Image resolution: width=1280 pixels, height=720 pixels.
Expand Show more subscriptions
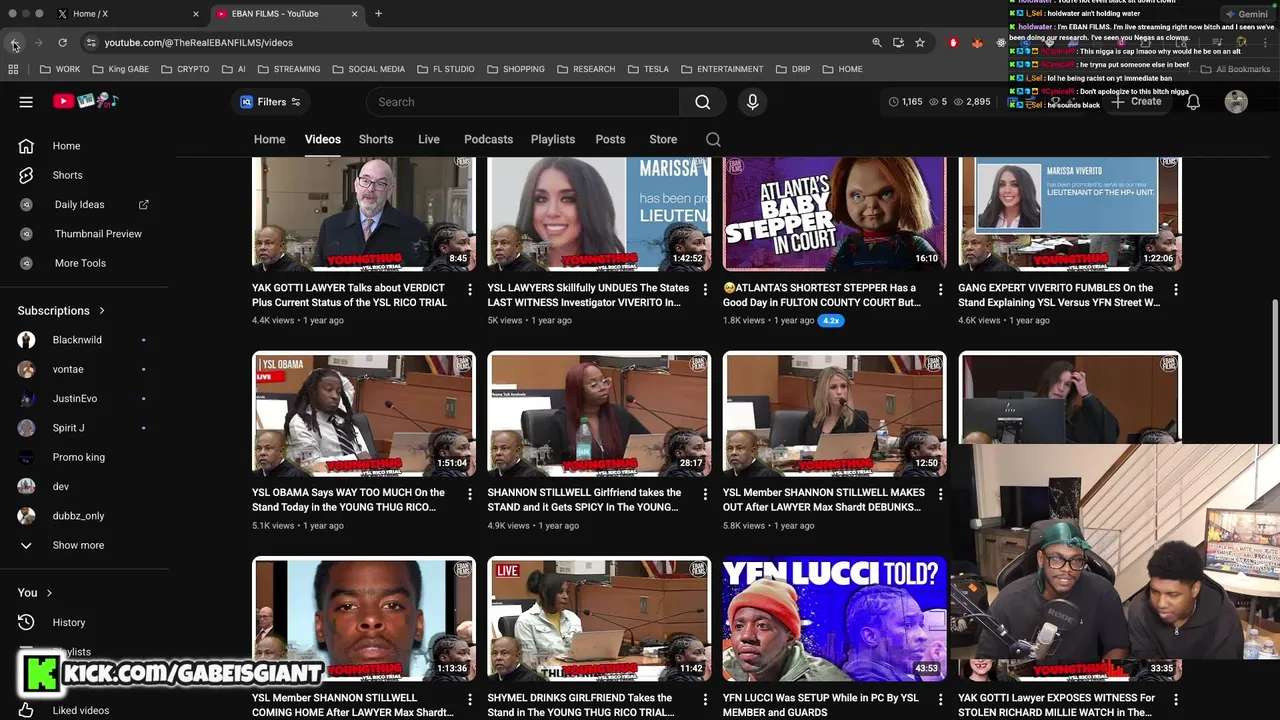84,545
